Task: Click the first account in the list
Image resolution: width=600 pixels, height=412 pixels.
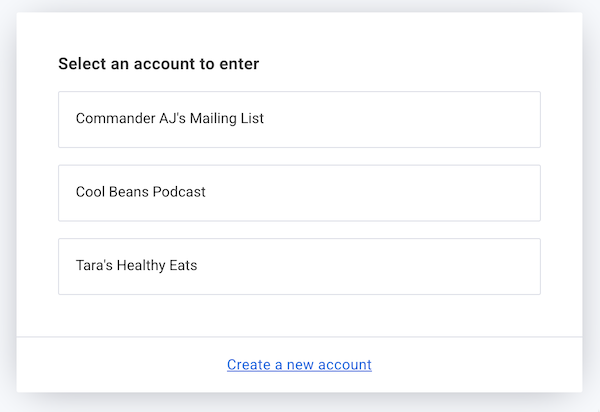Action: pyautogui.click(x=299, y=119)
